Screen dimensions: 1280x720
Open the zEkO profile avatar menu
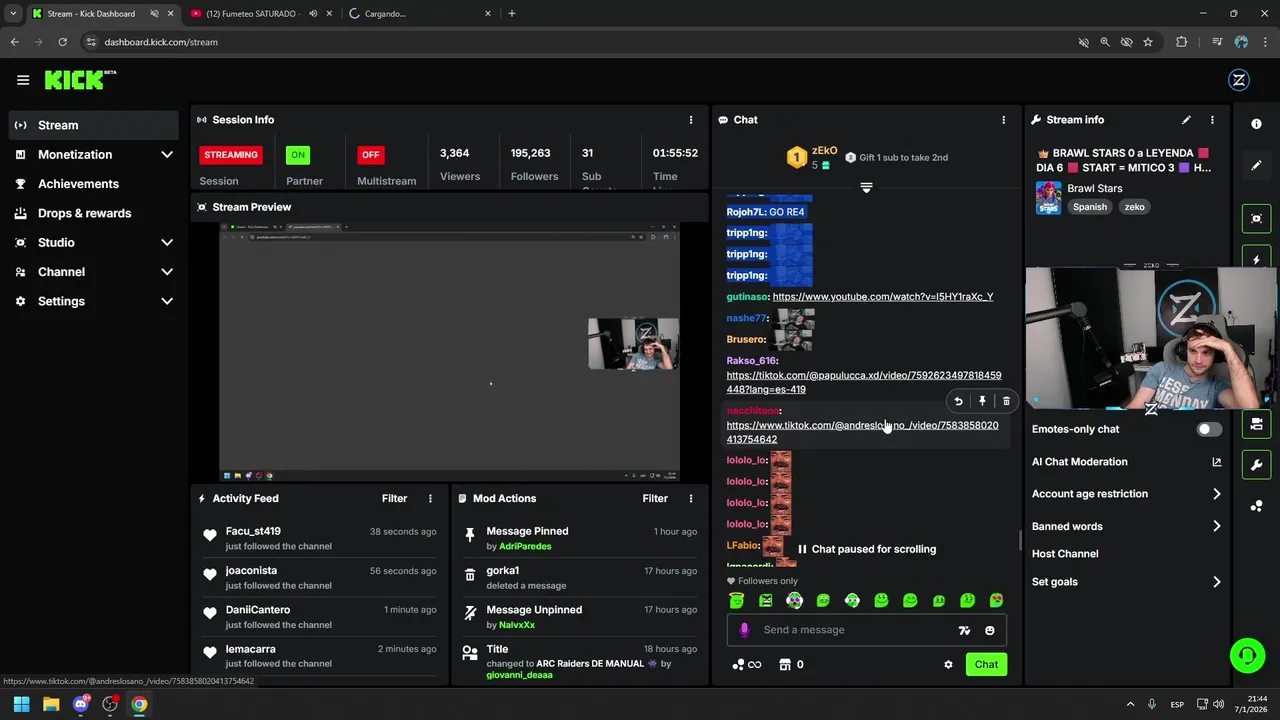click(1238, 81)
